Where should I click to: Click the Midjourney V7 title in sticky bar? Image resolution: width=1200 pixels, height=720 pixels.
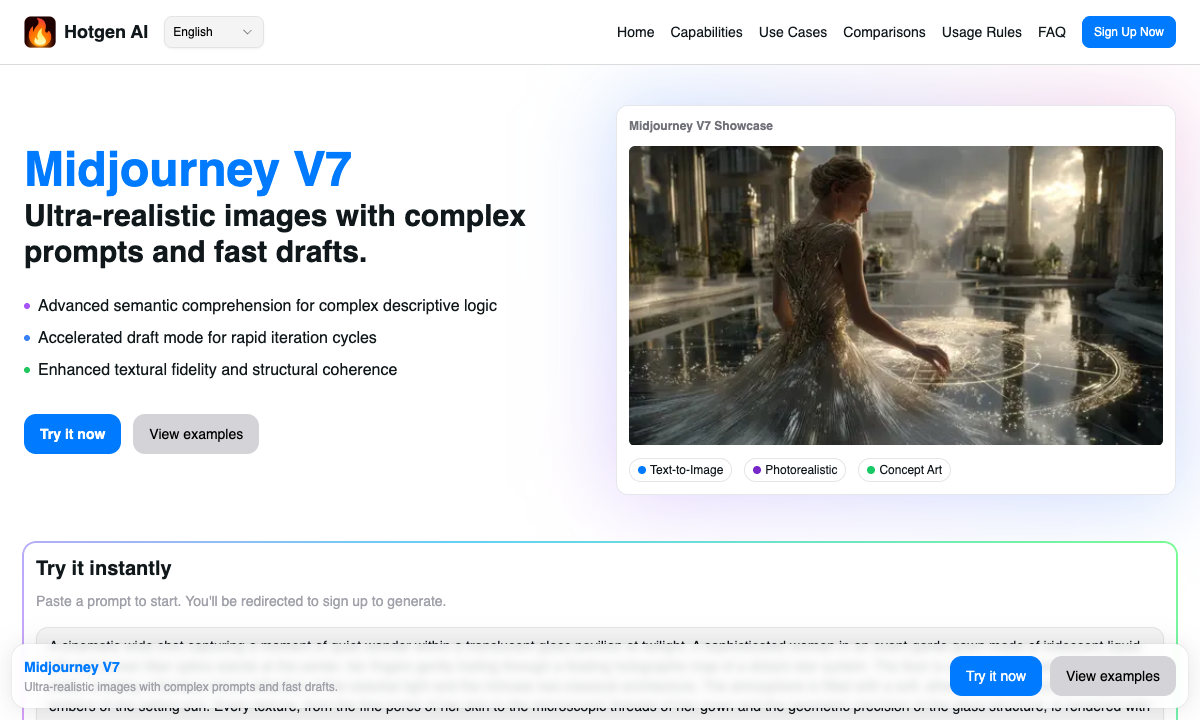point(72,667)
